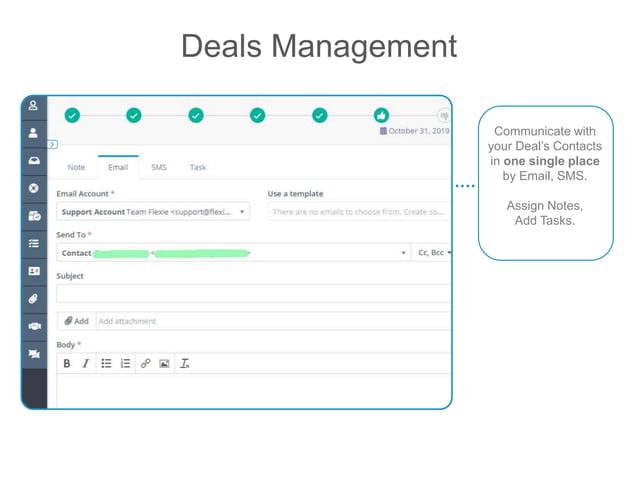Open the Email Account dropdown

tap(153, 212)
